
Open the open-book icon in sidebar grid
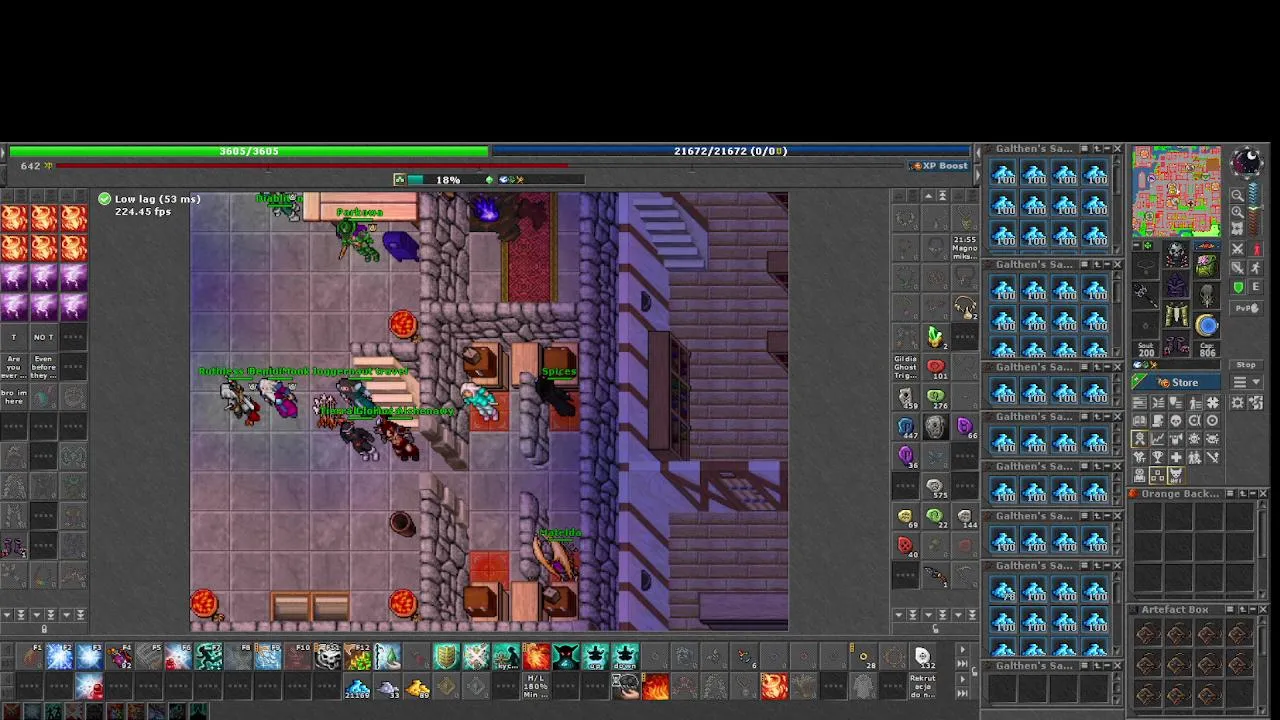1139,420
